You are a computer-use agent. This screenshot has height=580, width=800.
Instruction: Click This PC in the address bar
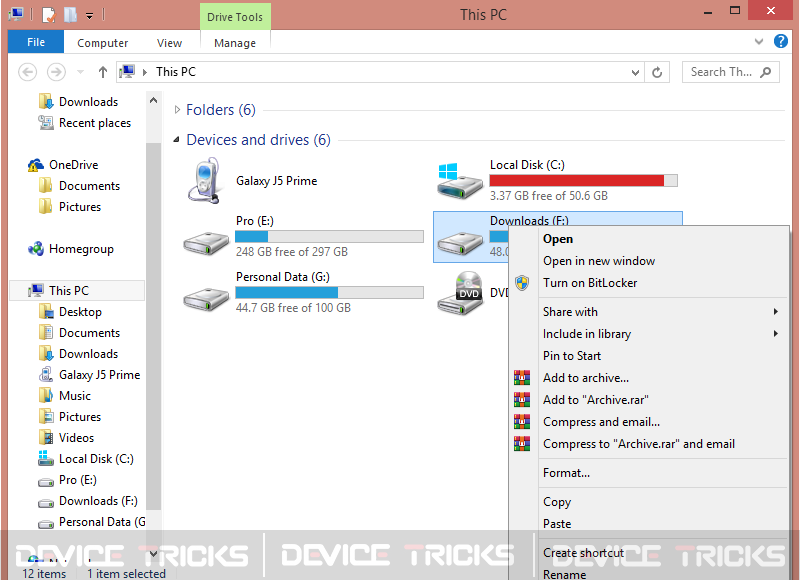click(176, 72)
